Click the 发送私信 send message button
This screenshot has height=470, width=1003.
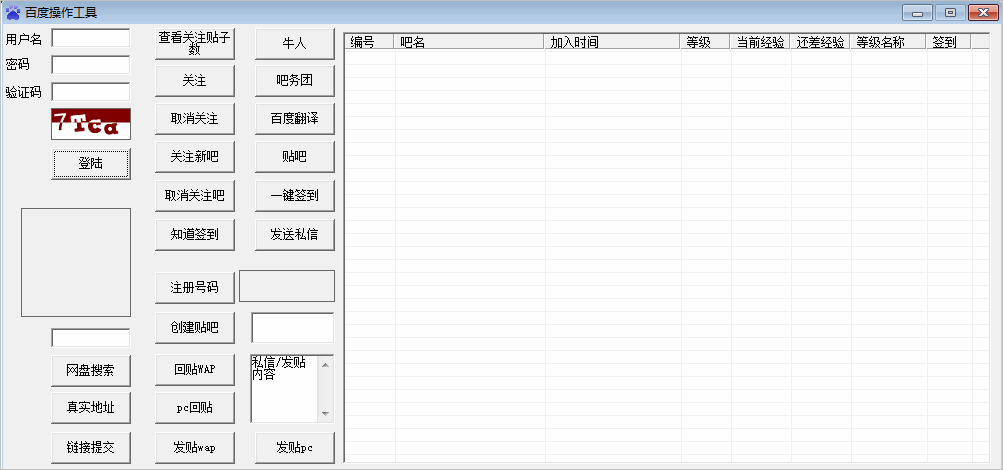(295, 235)
